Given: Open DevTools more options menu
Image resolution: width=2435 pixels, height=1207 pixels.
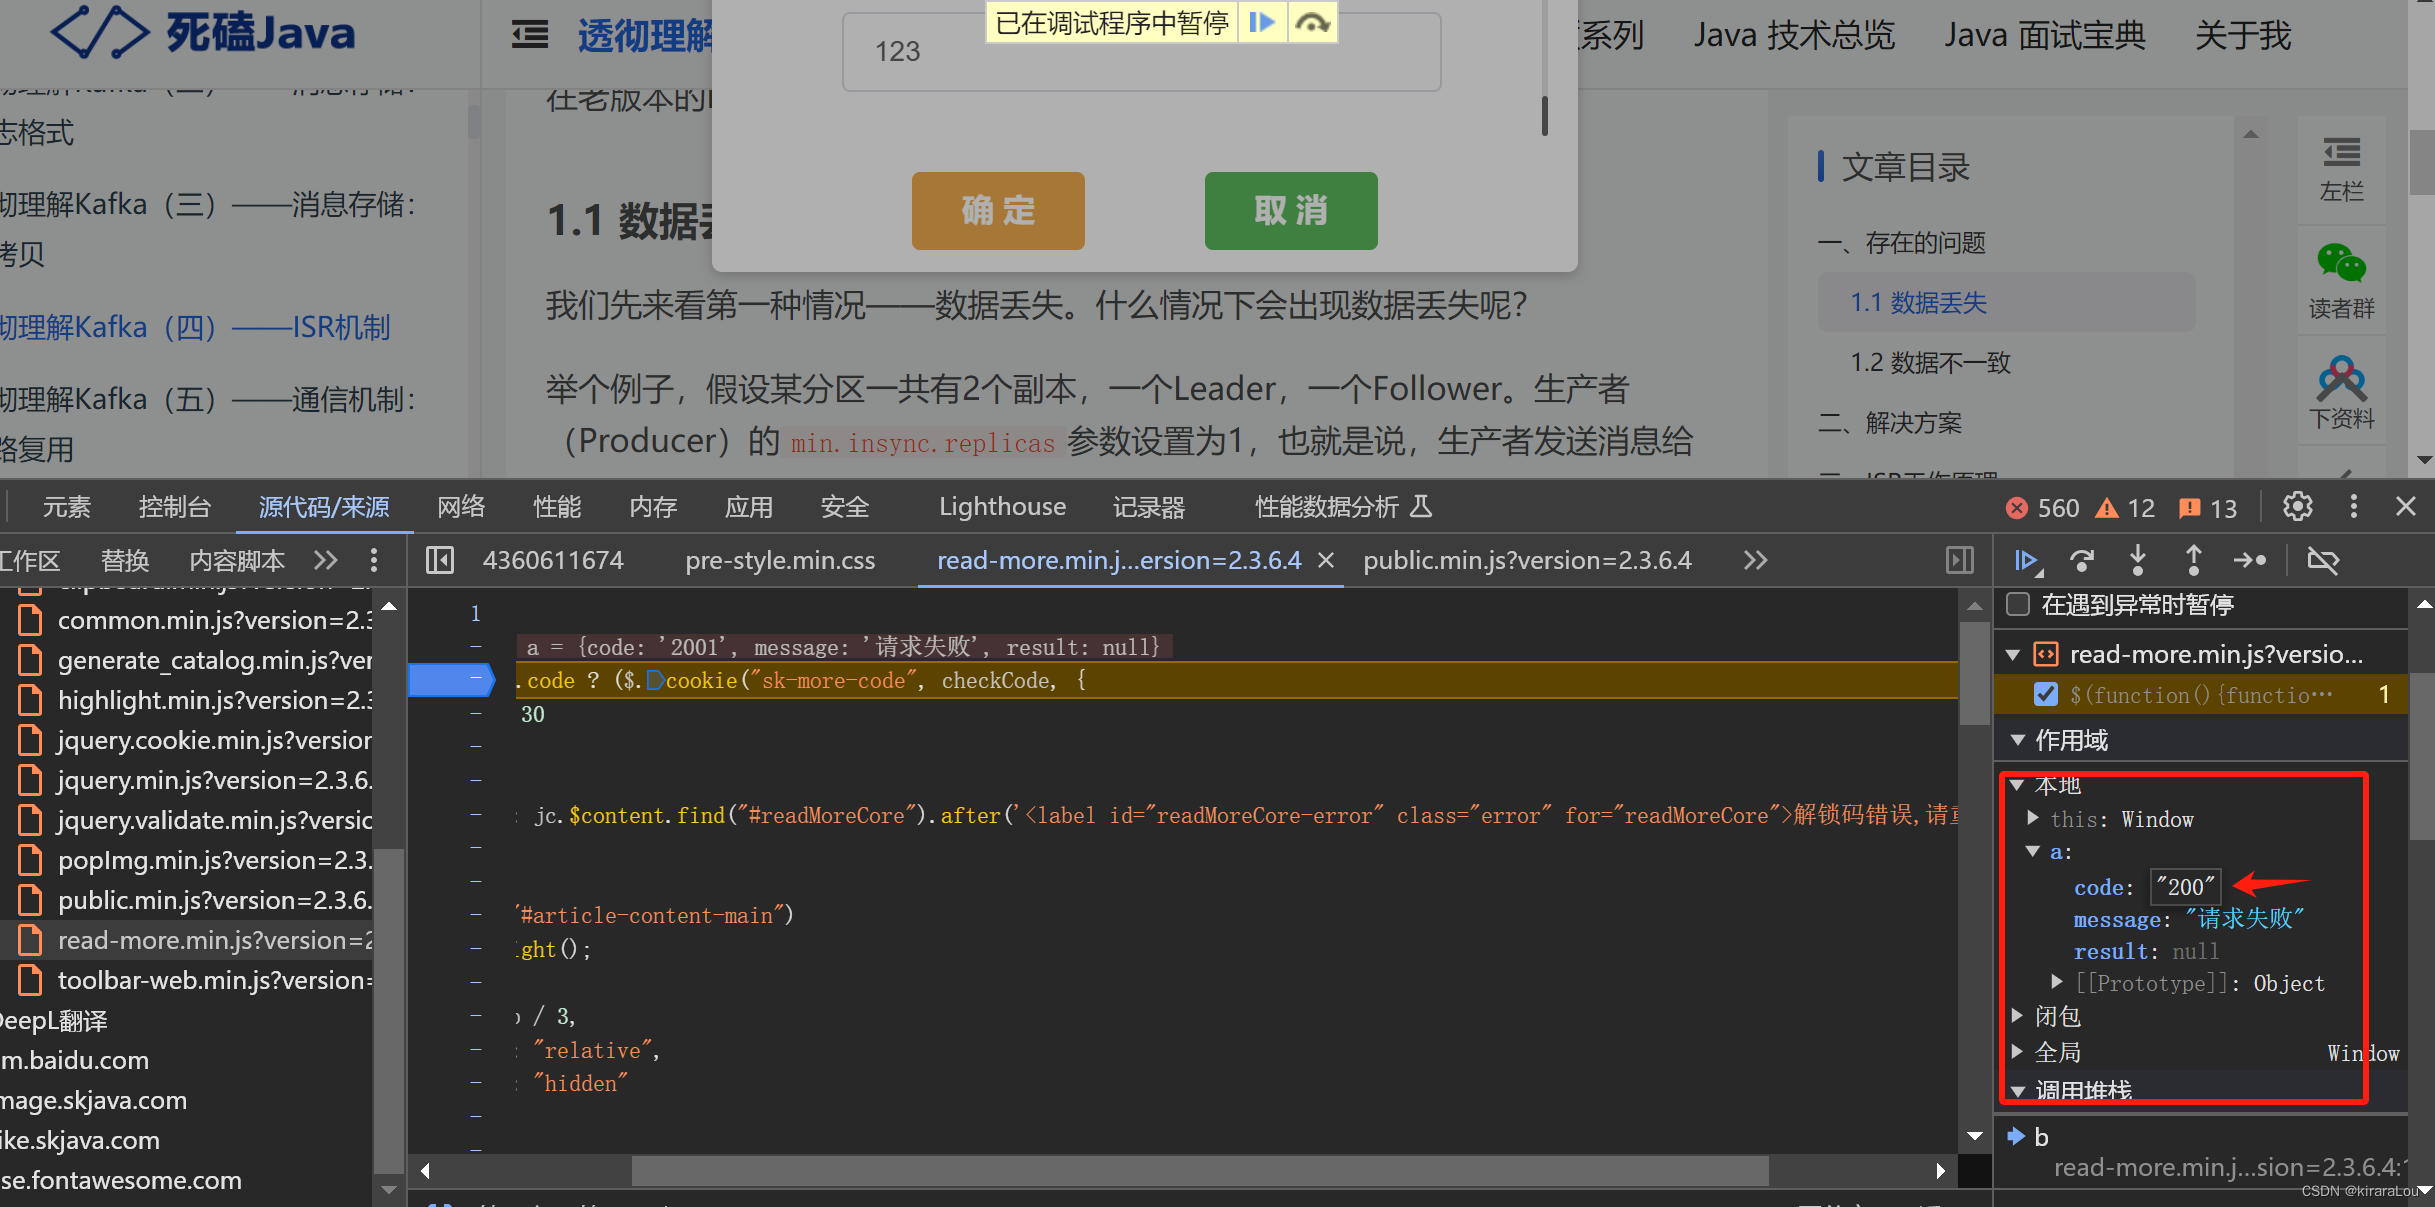Looking at the screenshot, I should pos(2353,507).
